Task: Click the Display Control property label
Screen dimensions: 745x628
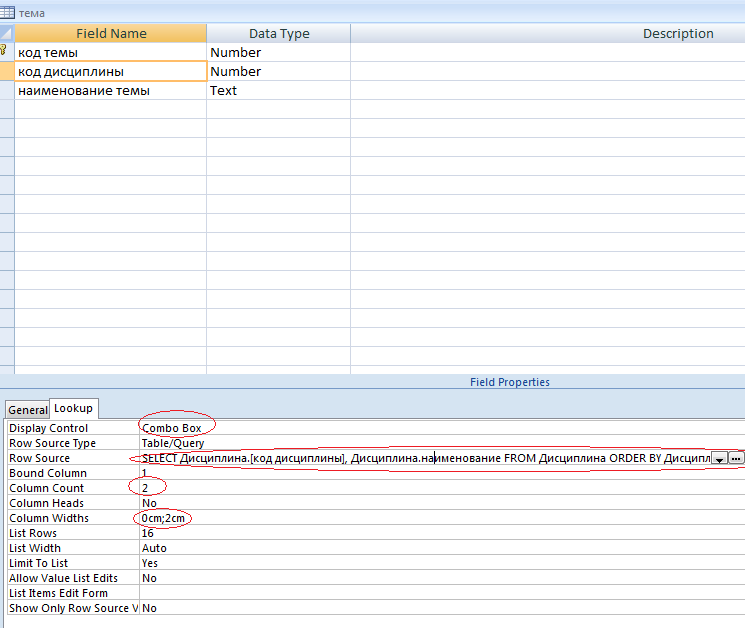Action: pos(48,428)
